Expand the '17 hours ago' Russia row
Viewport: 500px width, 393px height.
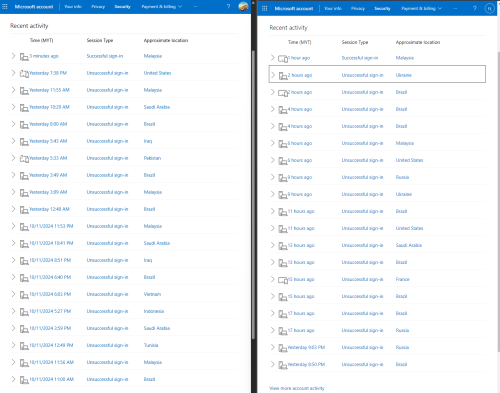pos(273,330)
